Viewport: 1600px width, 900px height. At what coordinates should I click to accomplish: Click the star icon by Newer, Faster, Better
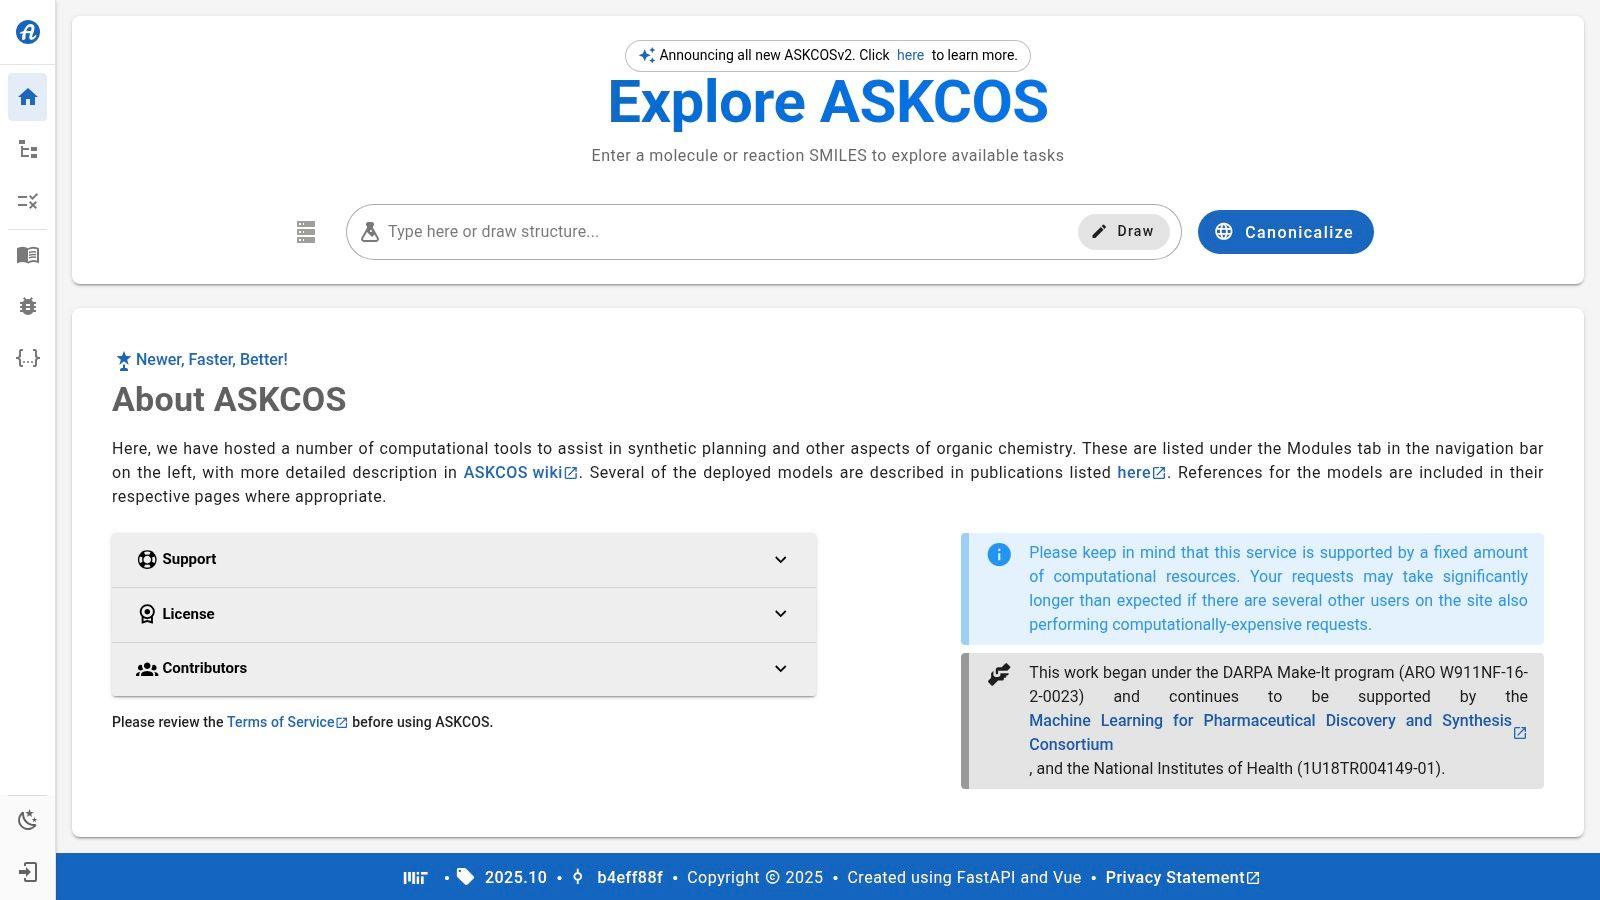pyautogui.click(x=123, y=361)
